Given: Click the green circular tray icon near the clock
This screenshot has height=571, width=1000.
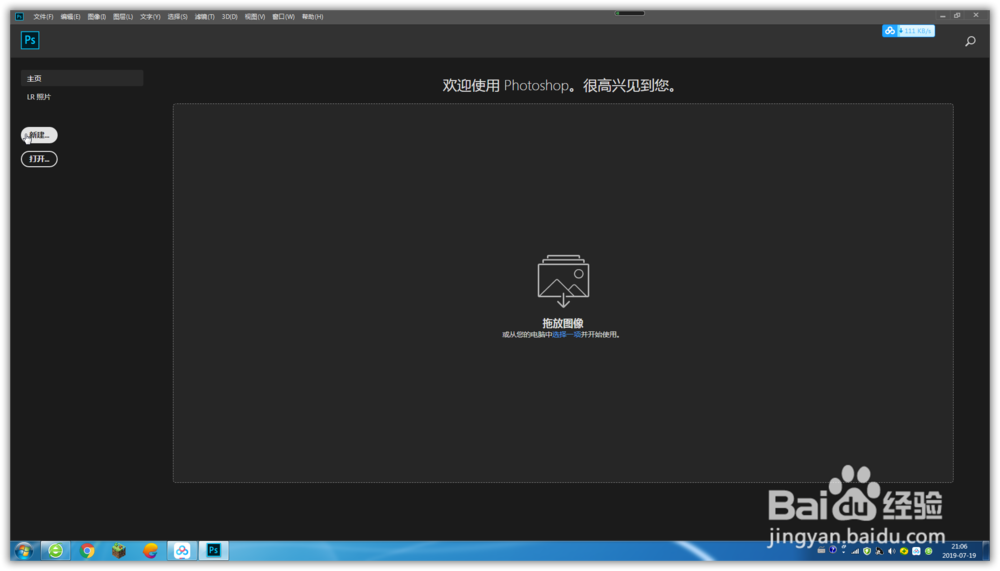Looking at the screenshot, I should (929, 551).
